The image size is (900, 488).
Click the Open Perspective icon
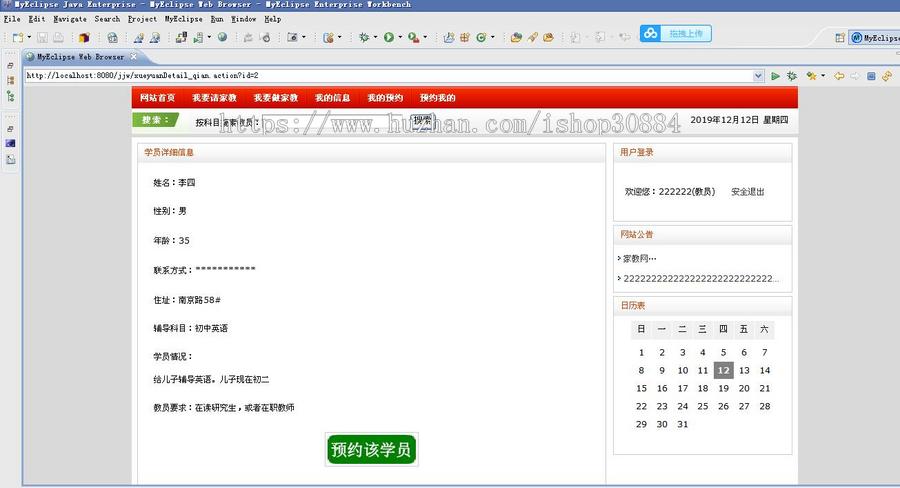[840, 38]
